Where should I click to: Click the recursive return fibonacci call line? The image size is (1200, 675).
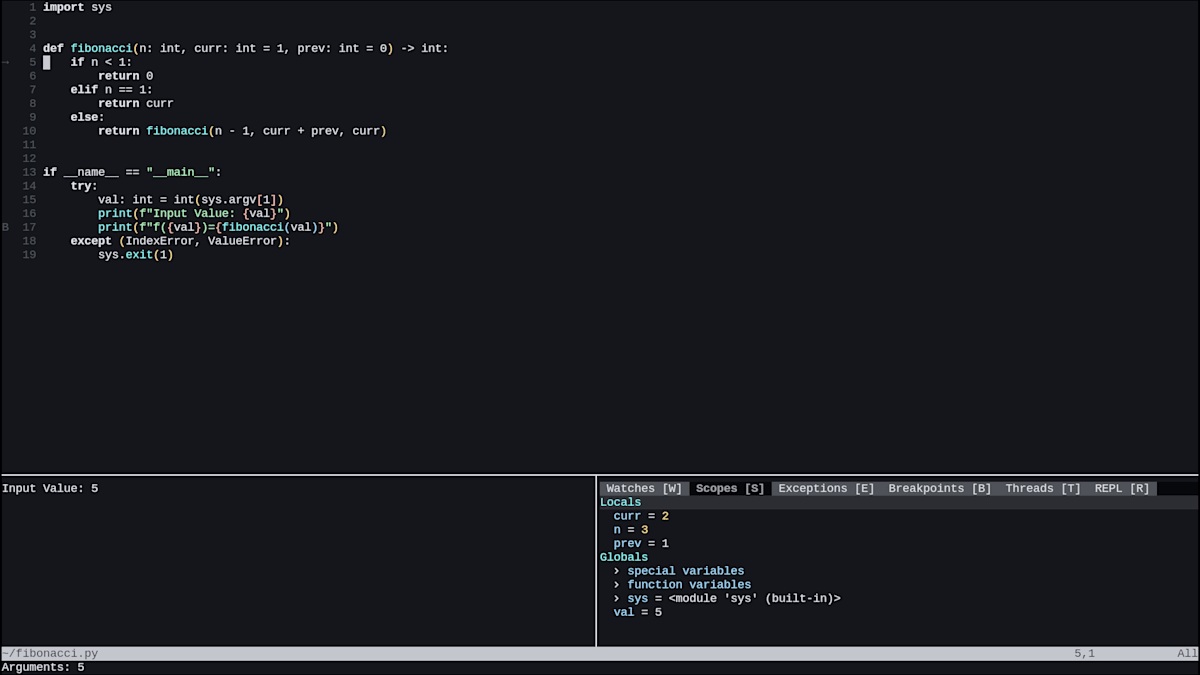pyautogui.click(x=242, y=132)
